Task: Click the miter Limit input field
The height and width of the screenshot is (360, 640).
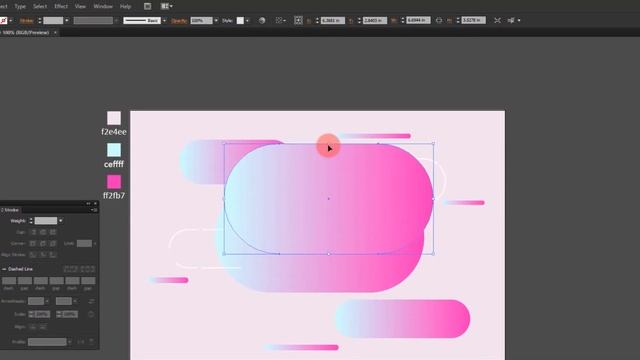Action: (x=84, y=243)
